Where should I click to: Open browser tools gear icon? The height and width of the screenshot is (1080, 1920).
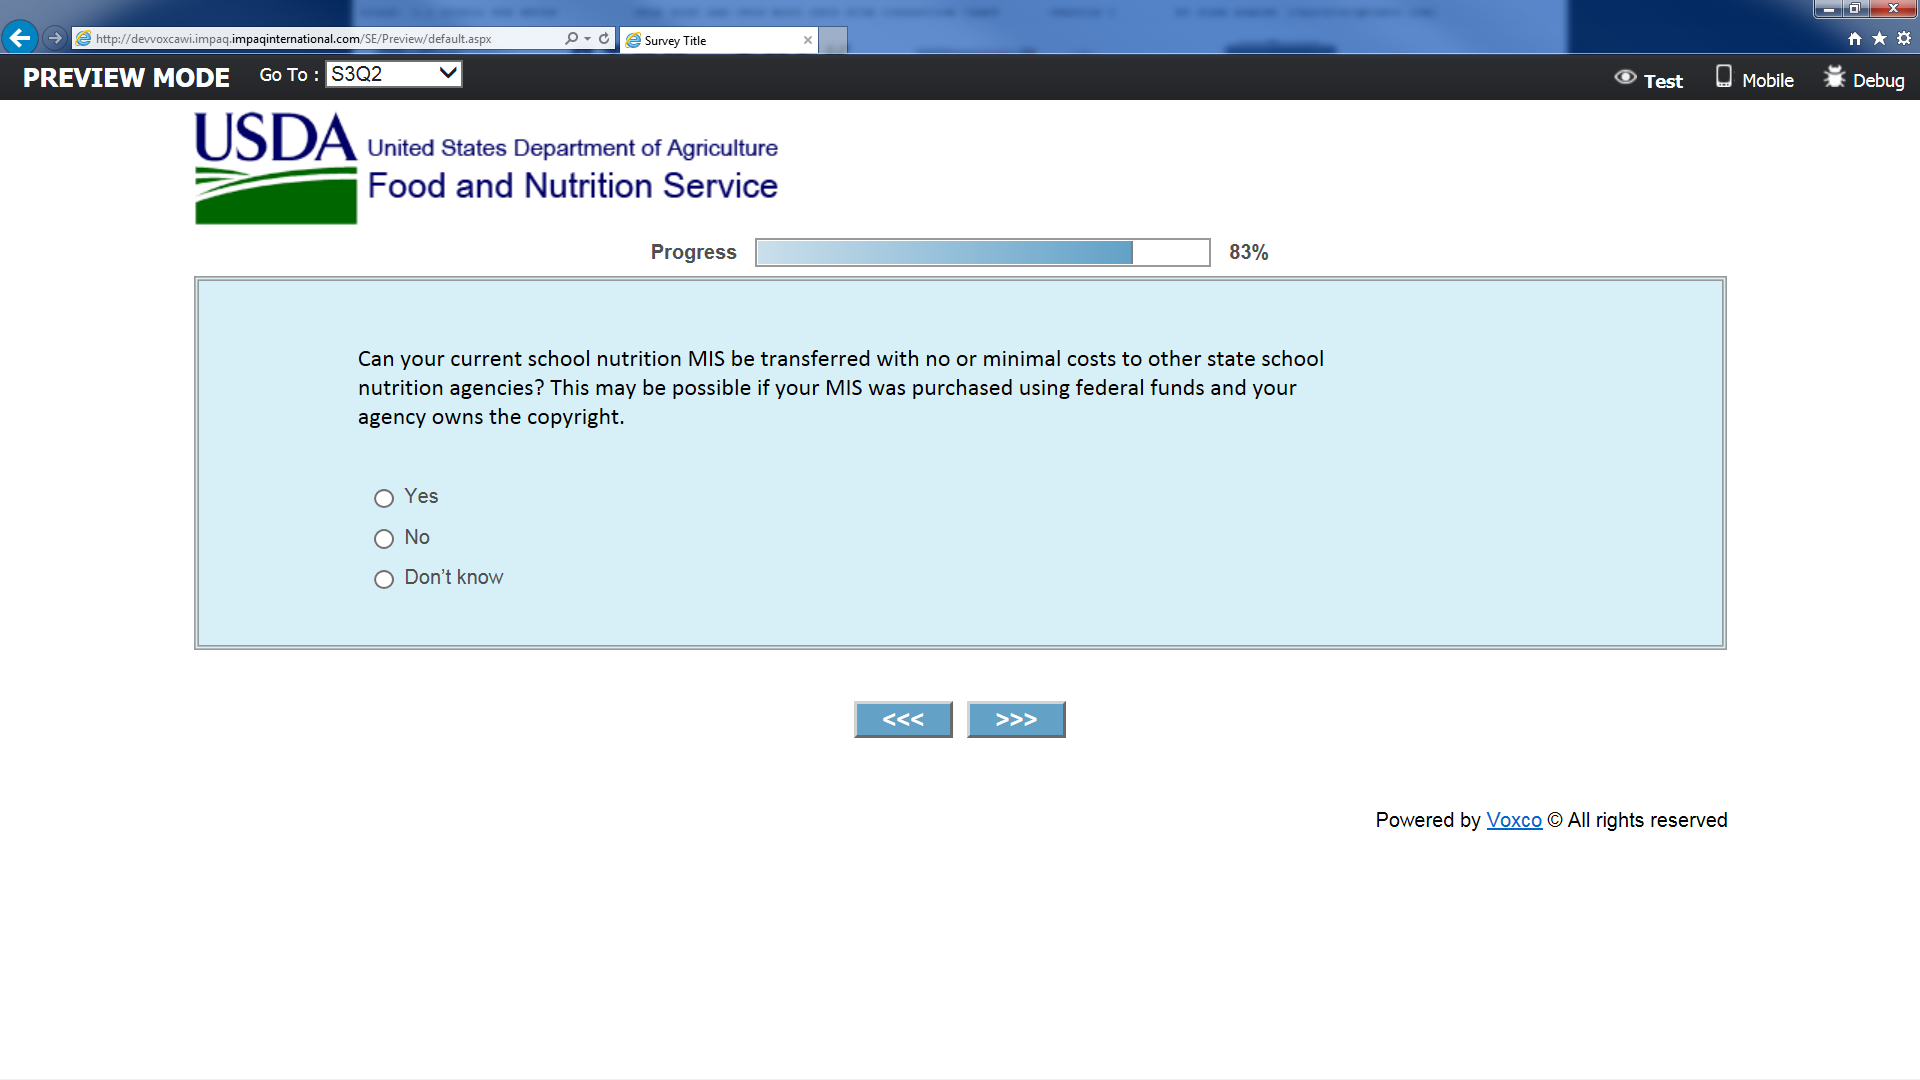(x=1904, y=38)
